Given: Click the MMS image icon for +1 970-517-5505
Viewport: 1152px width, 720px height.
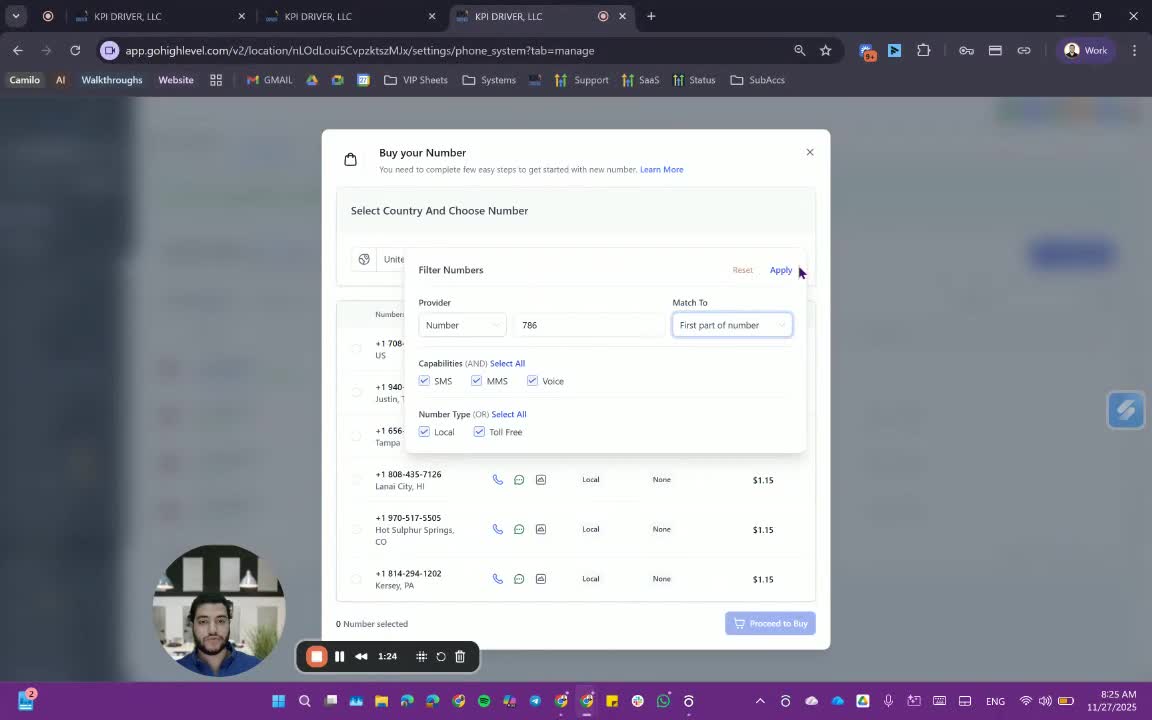Looking at the screenshot, I should pyautogui.click(x=541, y=529).
